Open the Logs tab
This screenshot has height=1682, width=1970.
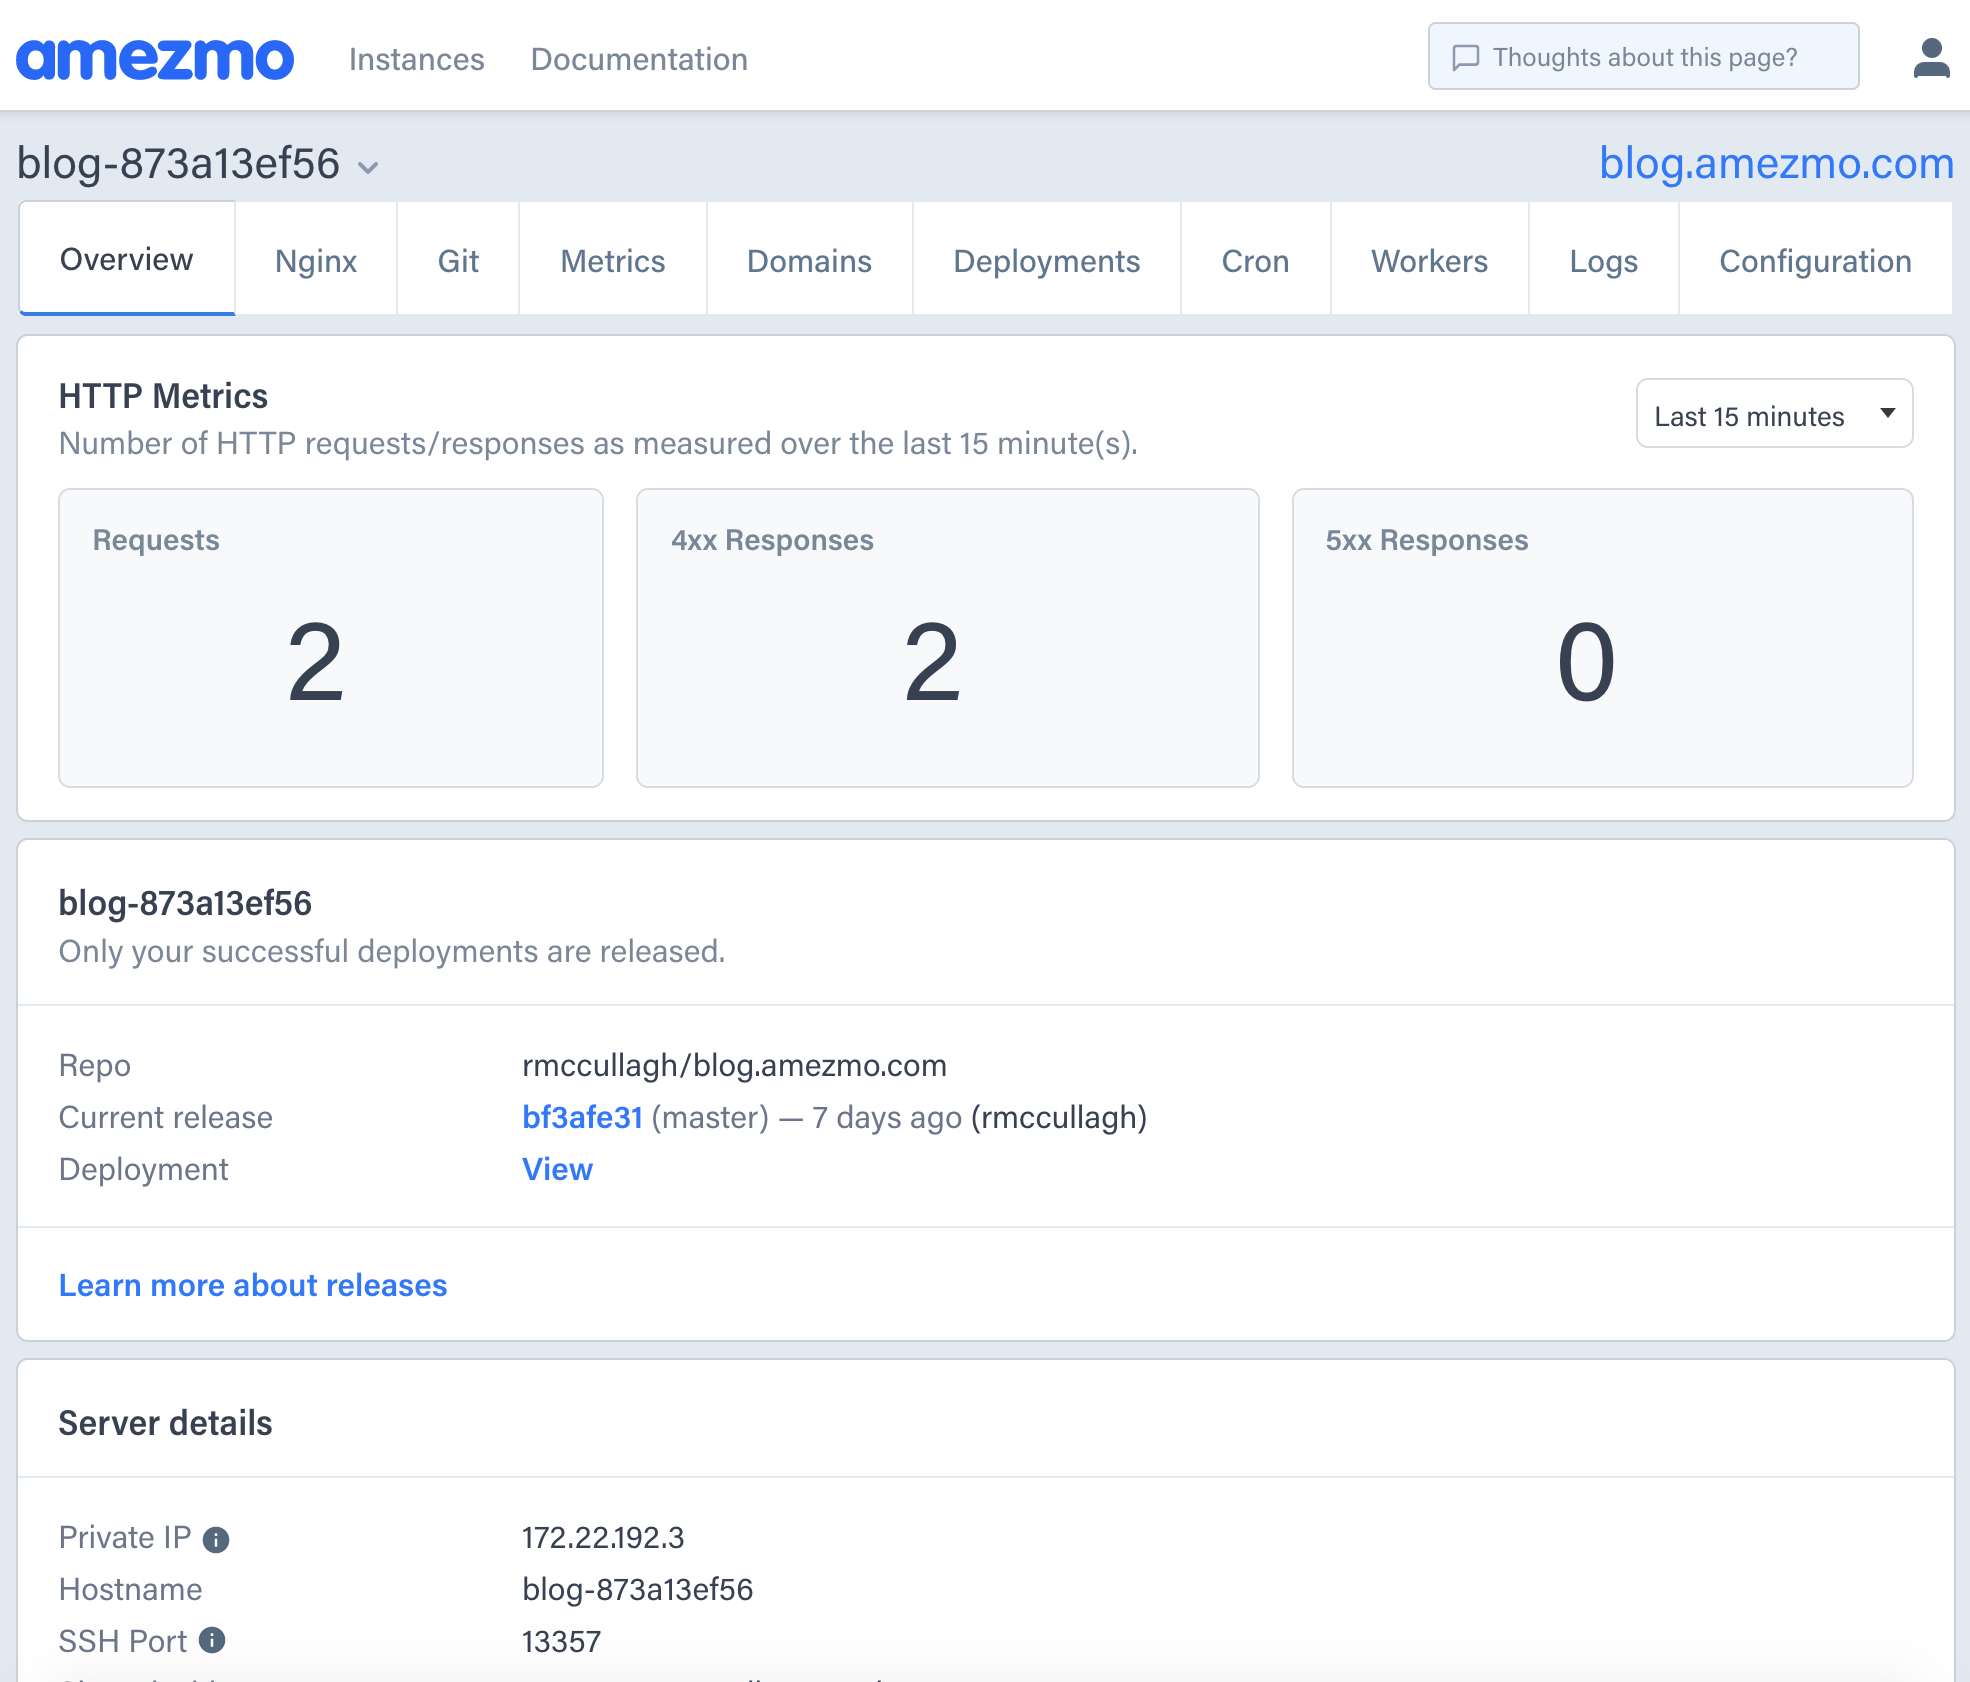pos(1603,261)
